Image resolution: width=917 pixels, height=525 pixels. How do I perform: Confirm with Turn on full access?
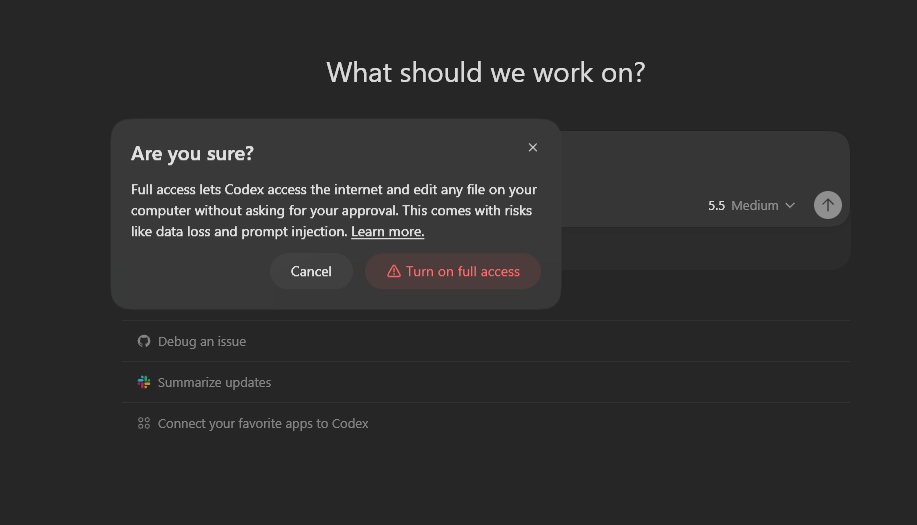(x=453, y=271)
